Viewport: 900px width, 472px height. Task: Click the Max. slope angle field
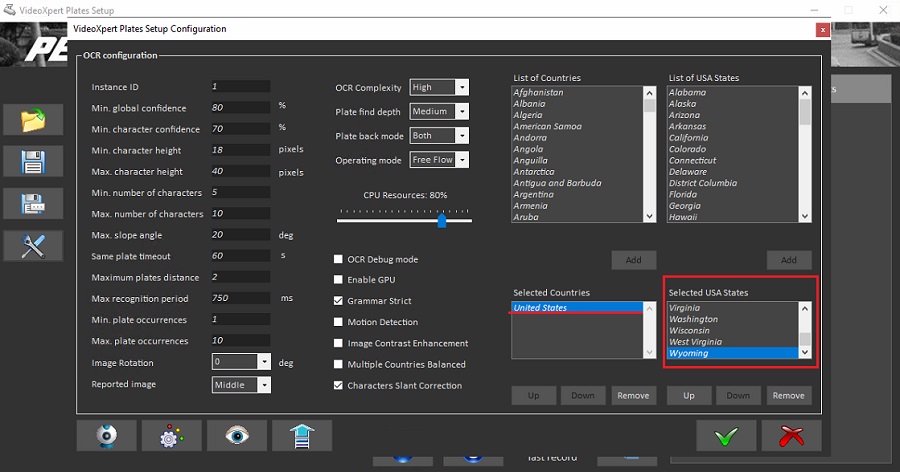click(240, 235)
